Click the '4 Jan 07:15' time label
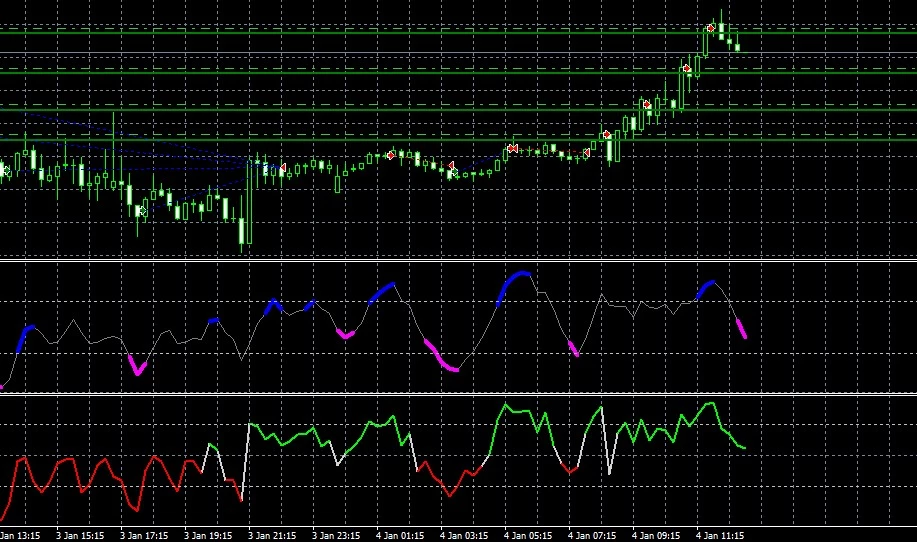 tap(592, 535)
